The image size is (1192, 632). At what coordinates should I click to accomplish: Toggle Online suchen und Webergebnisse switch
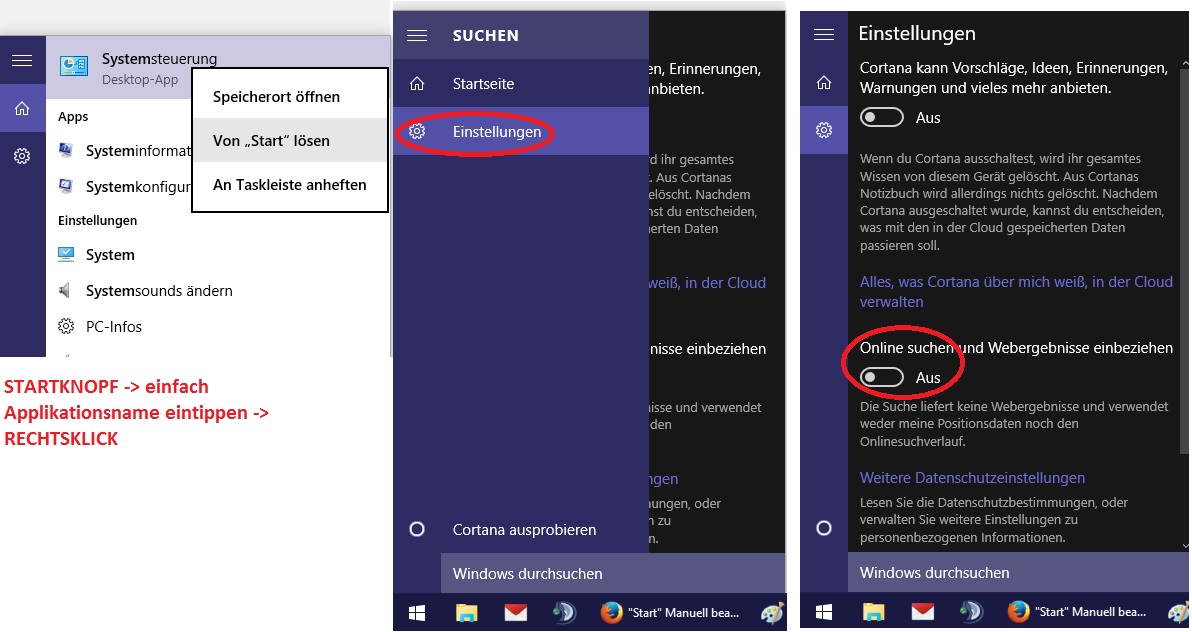(x=882, y=377)
